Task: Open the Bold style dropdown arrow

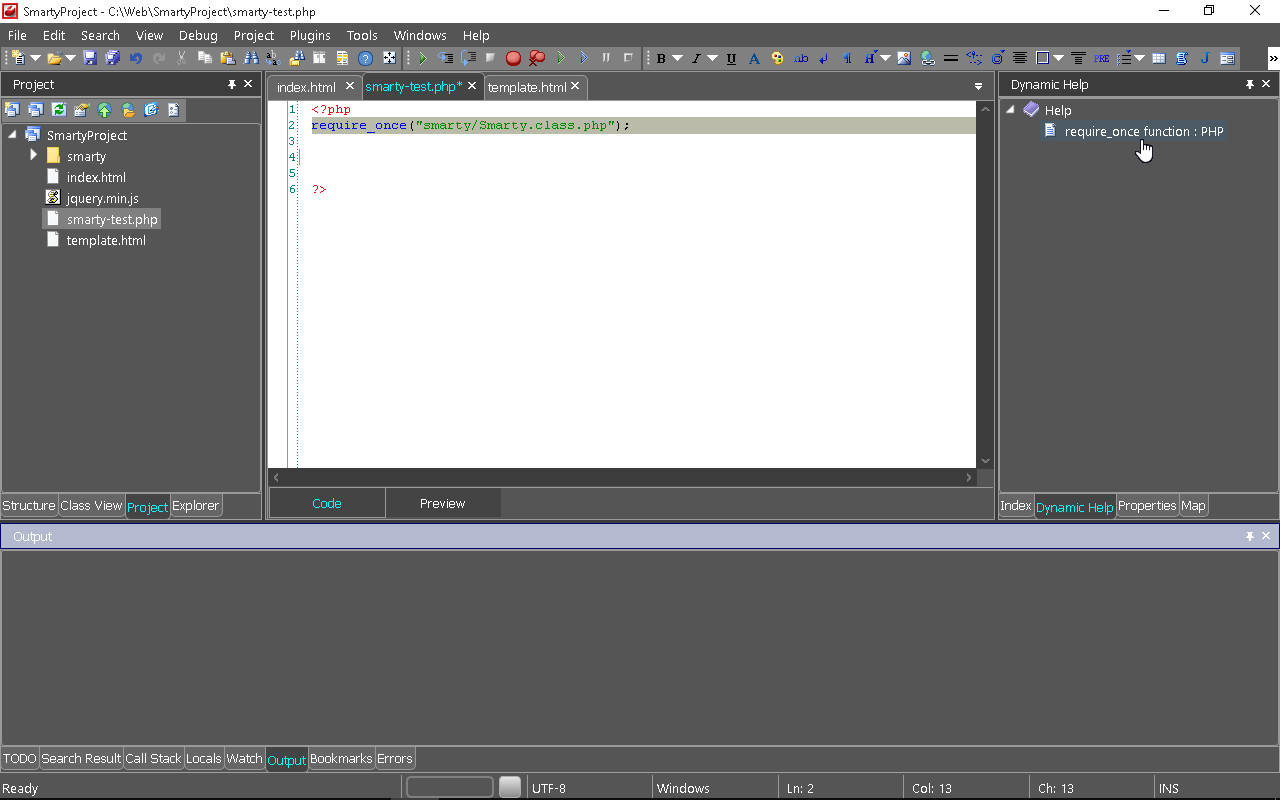Action: [677, 58]
